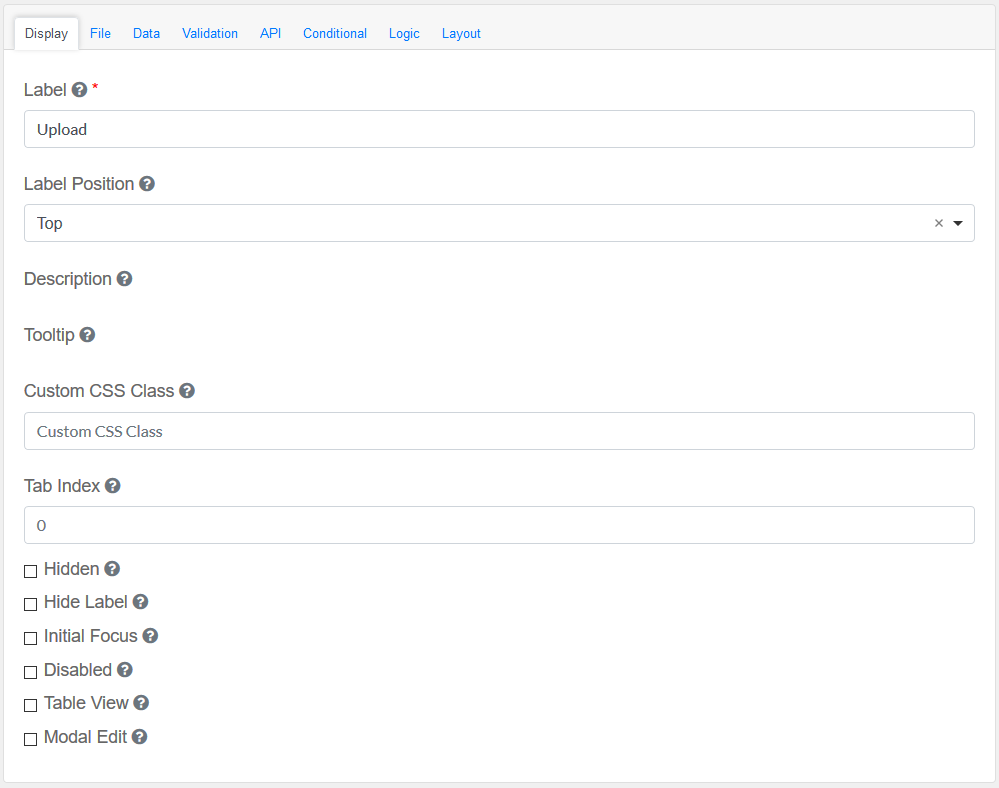Image resolution: width=999 pixels, height=788 pixels.
Task: Open the Conditional tab
Action: tap(335, 33)
